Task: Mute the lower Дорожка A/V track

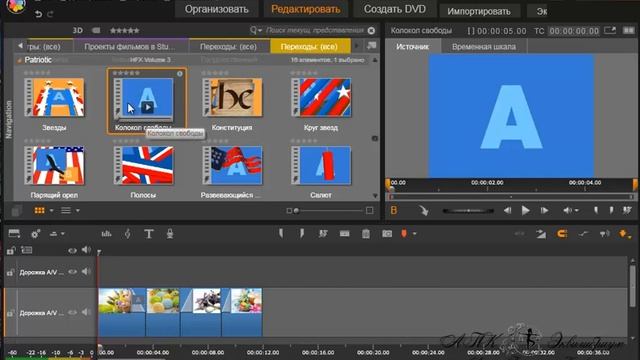Action: pos(86,312)
